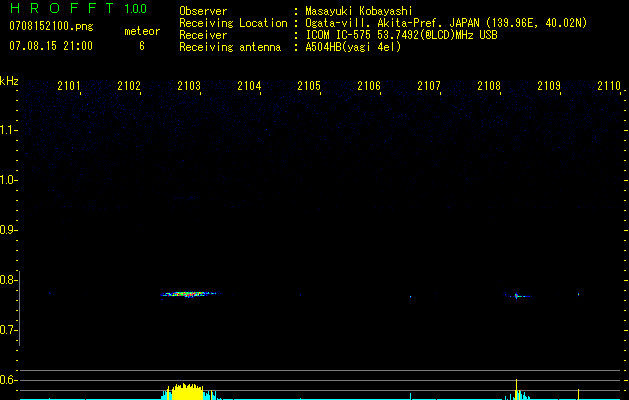Click the faint echo dot after 2109

click(x=578, y=294)
